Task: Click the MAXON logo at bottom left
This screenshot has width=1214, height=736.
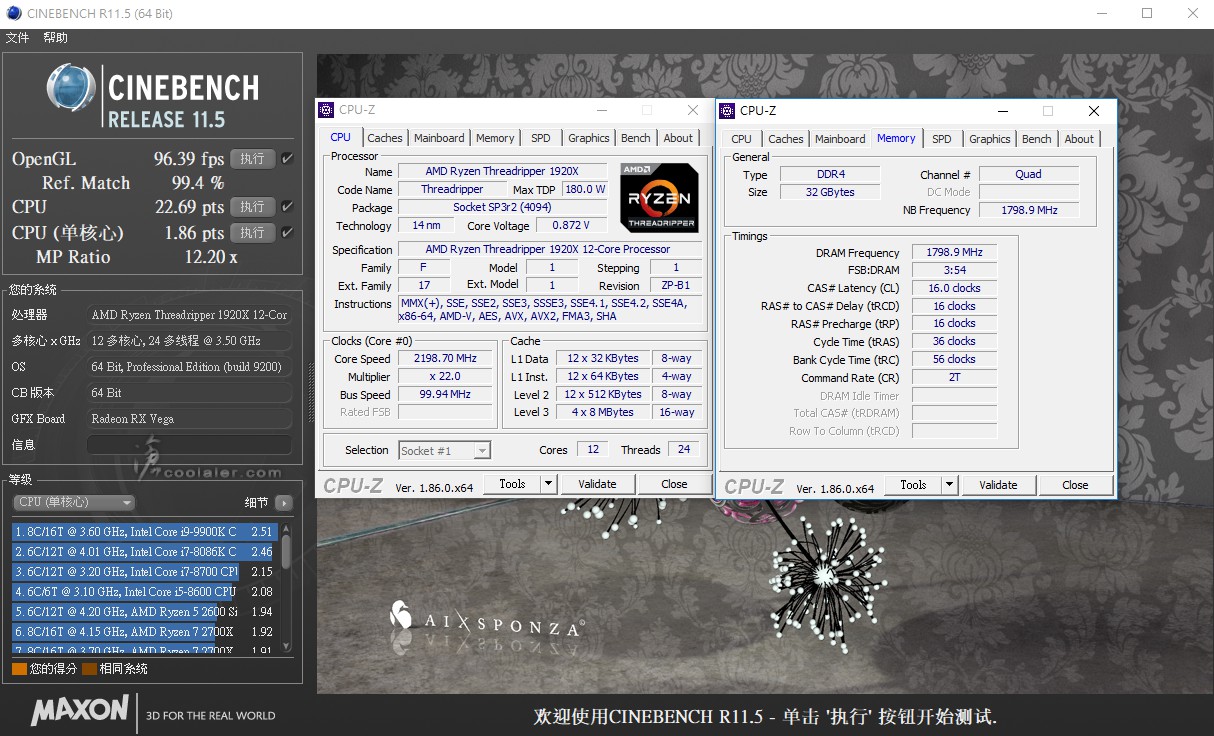Action: click(80, 711)
